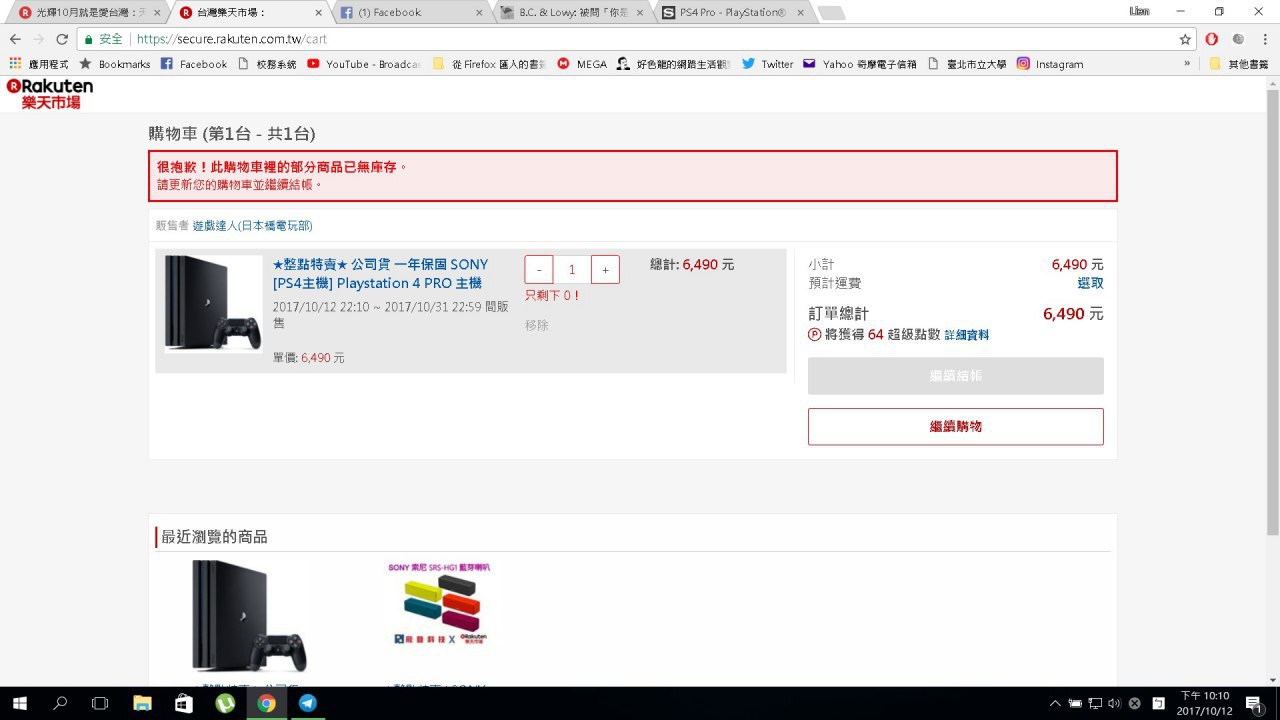Open the 從 Firefox 匯入的書籤 folder
The width and height of the screenshot is (1280, 720).
[489, 64]
